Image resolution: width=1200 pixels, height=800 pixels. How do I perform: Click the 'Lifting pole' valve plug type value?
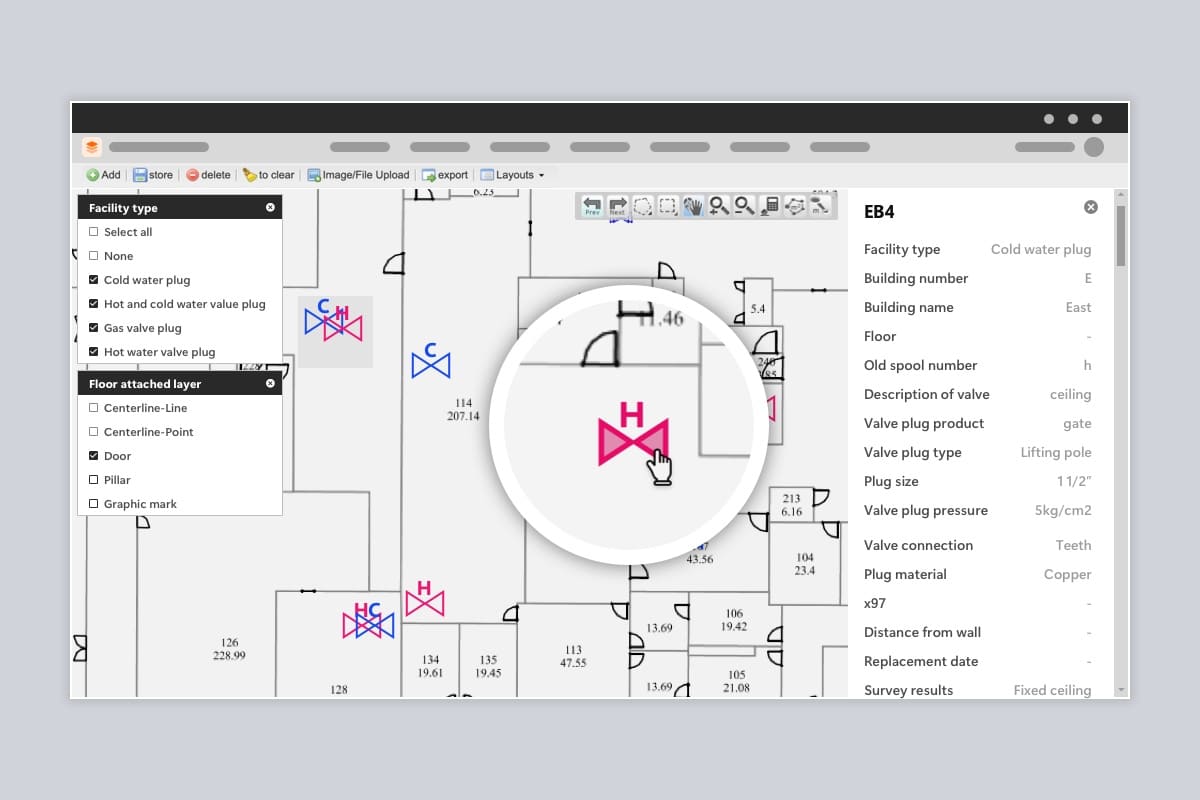[x=1056, y=453]
